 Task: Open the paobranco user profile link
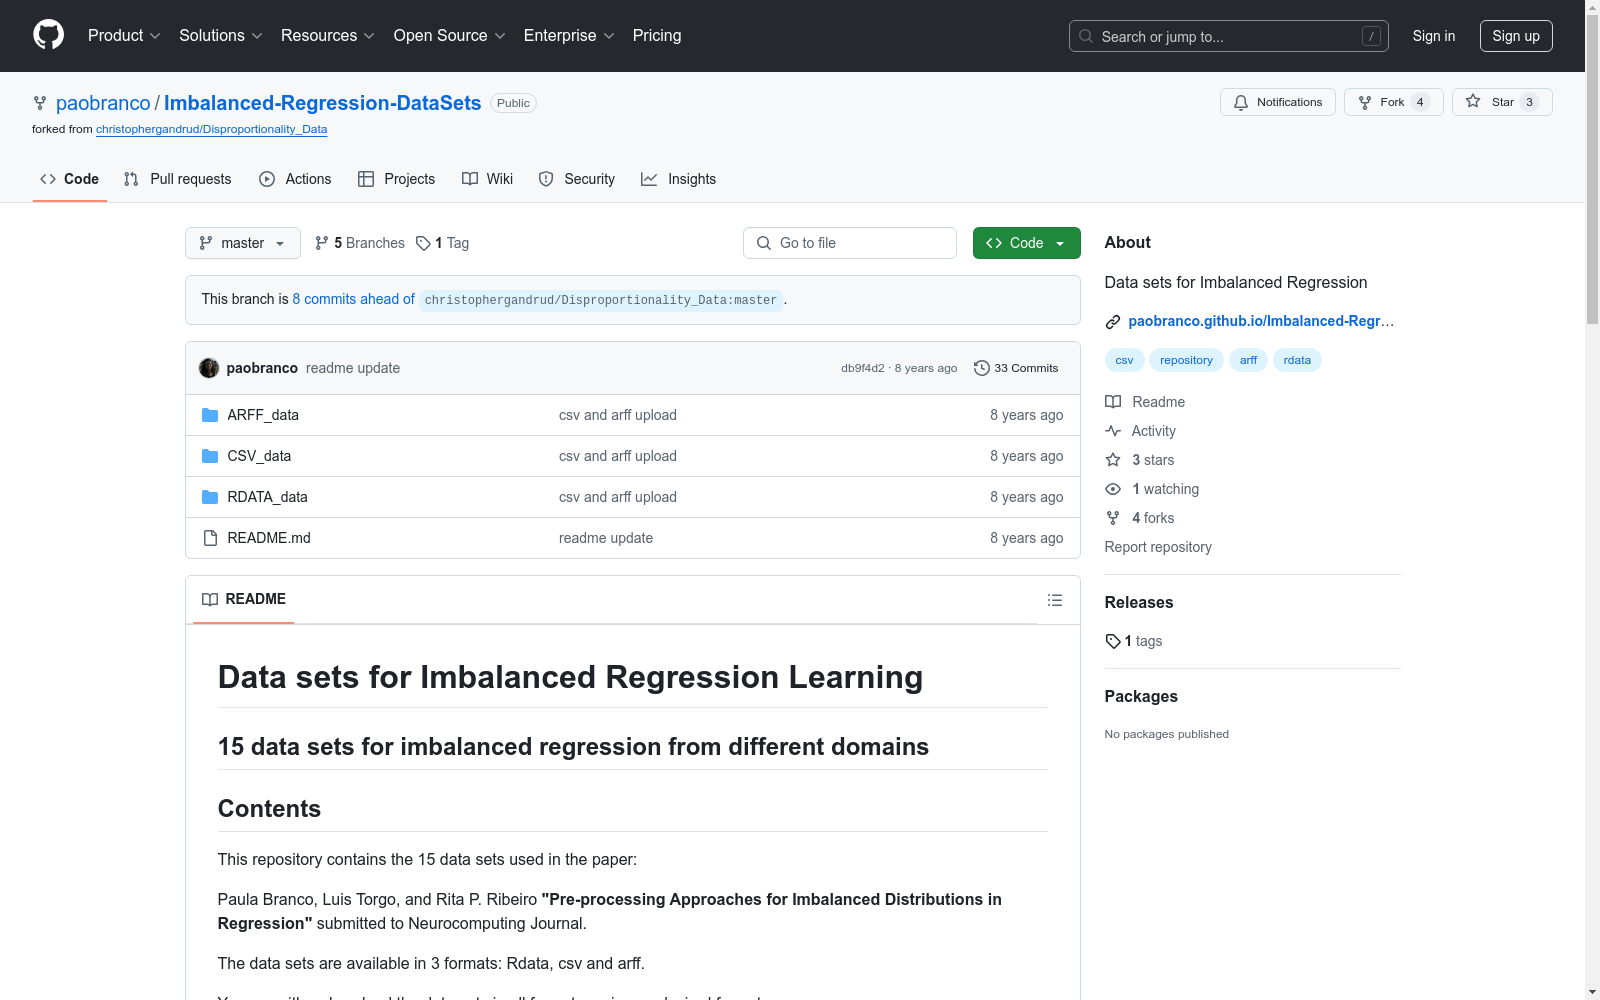tap(103, 103)
